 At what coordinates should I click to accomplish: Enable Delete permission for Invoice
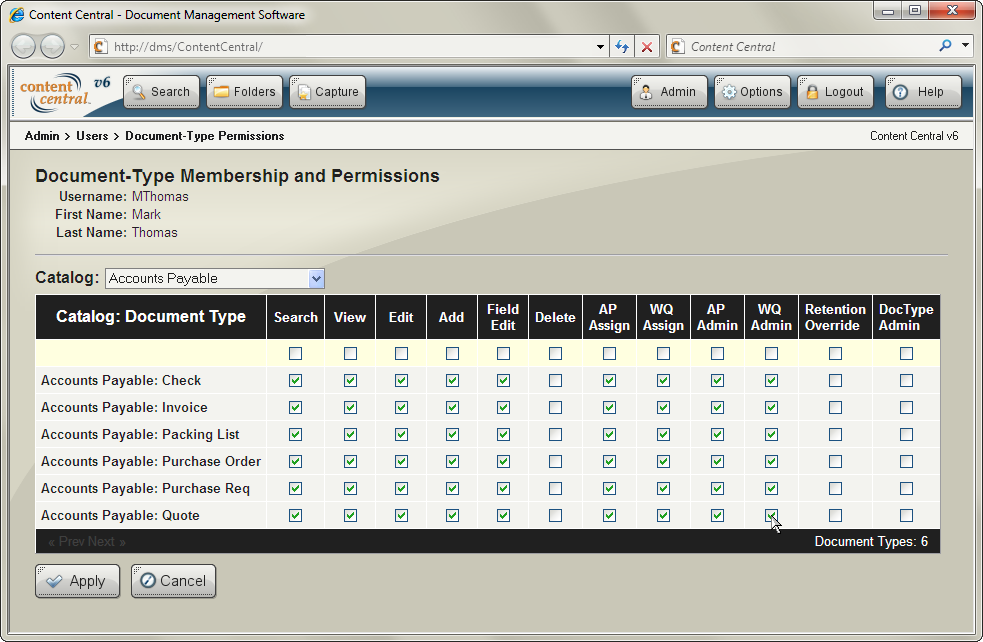tap(555, 408)
